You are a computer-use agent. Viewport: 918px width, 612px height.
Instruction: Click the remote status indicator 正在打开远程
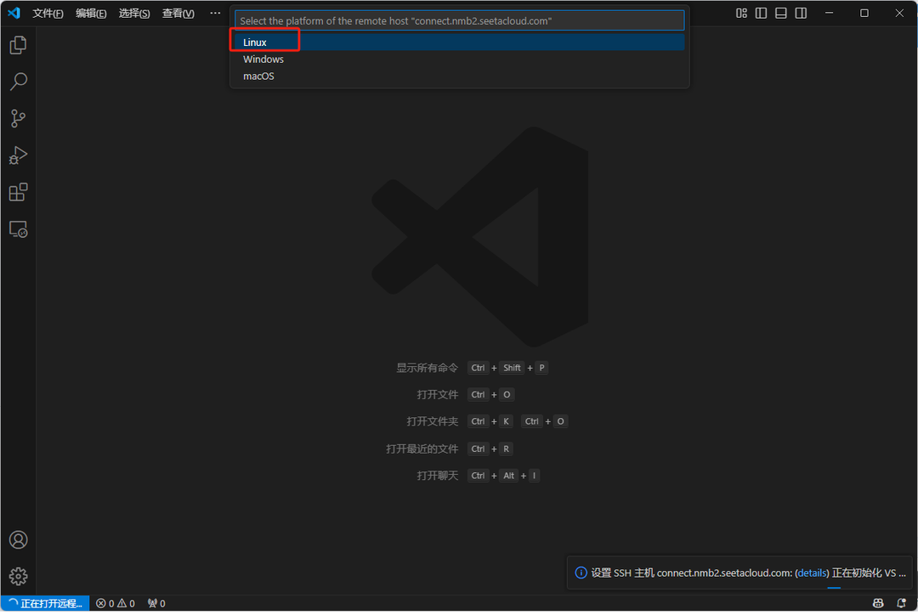tap(45, 603)
